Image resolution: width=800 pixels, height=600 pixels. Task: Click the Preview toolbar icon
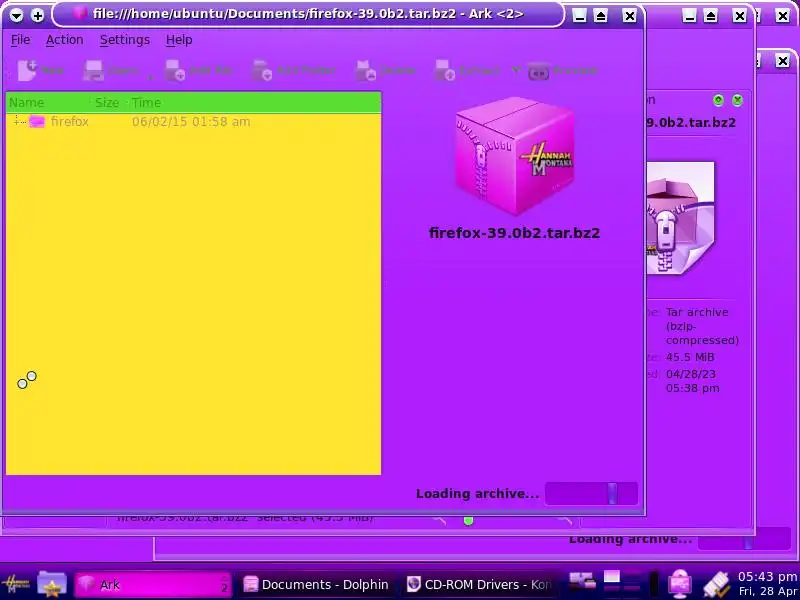click(x=538, y=71)
